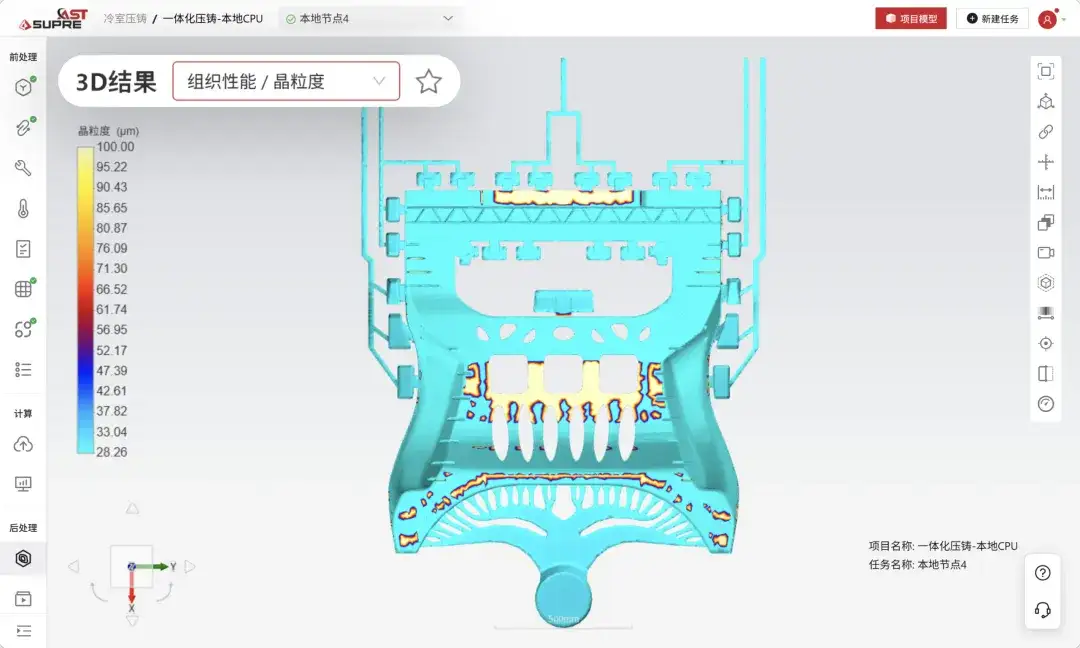Click the crosshair target probe icon
Screen dimensions: 1080x648
[x=1046, y=344]
